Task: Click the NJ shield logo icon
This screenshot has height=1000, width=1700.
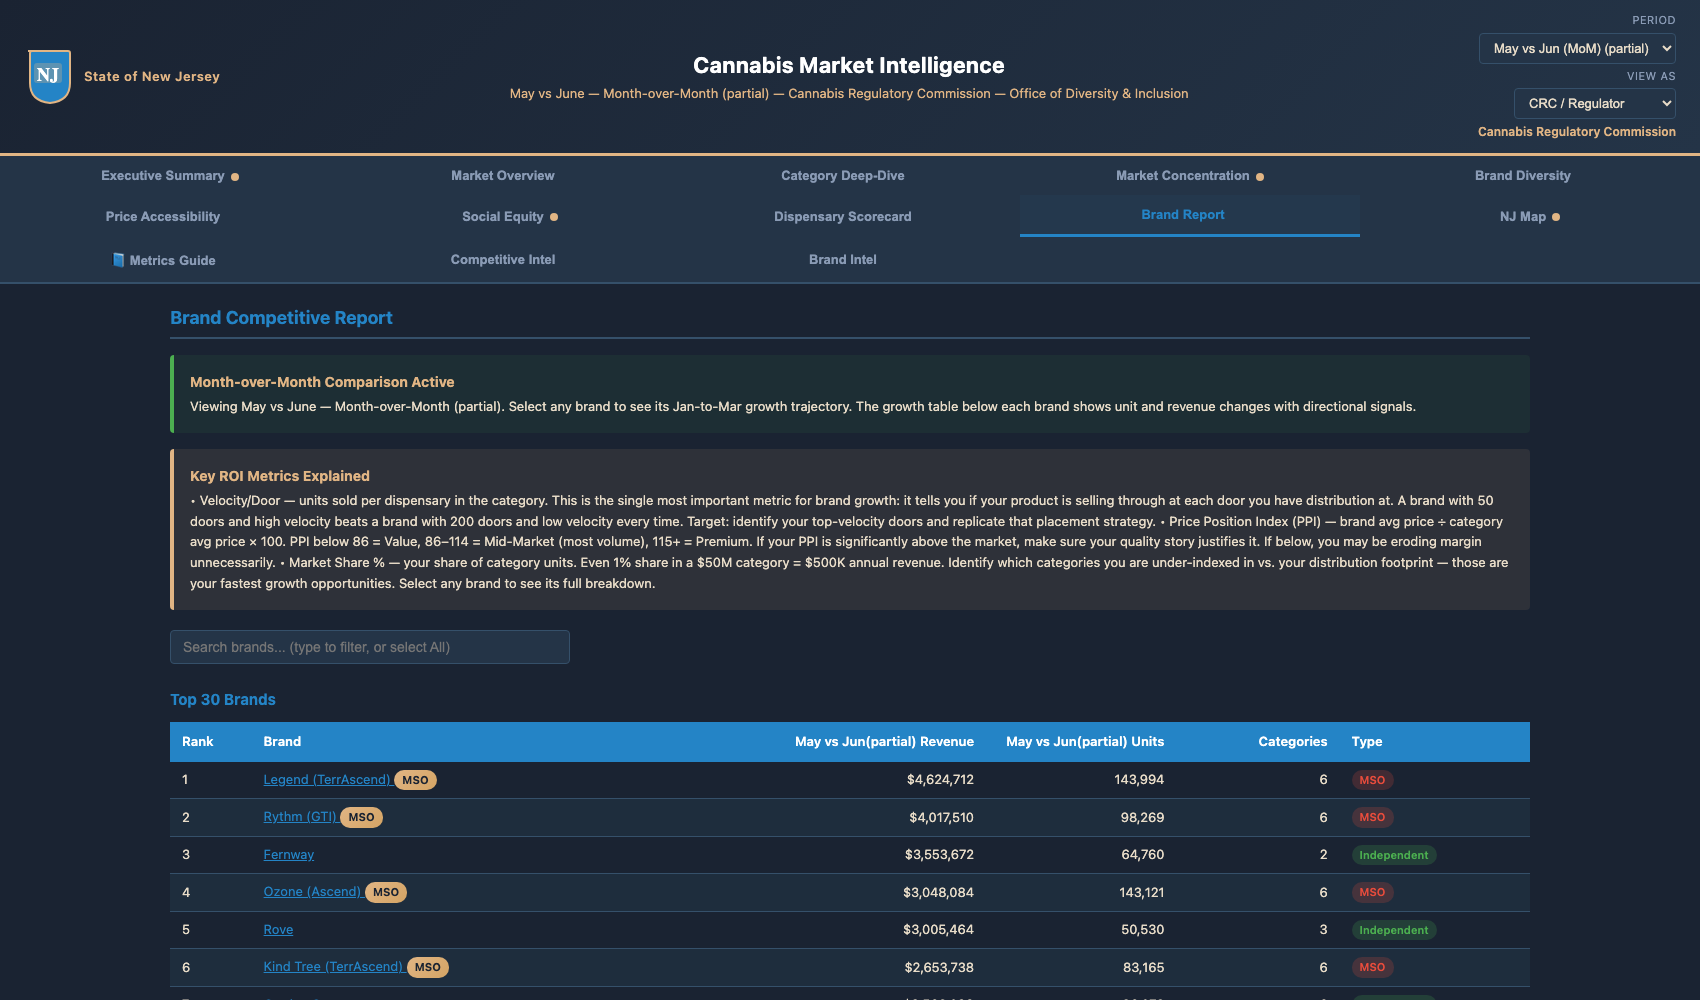Action: [x=50, y=76]
